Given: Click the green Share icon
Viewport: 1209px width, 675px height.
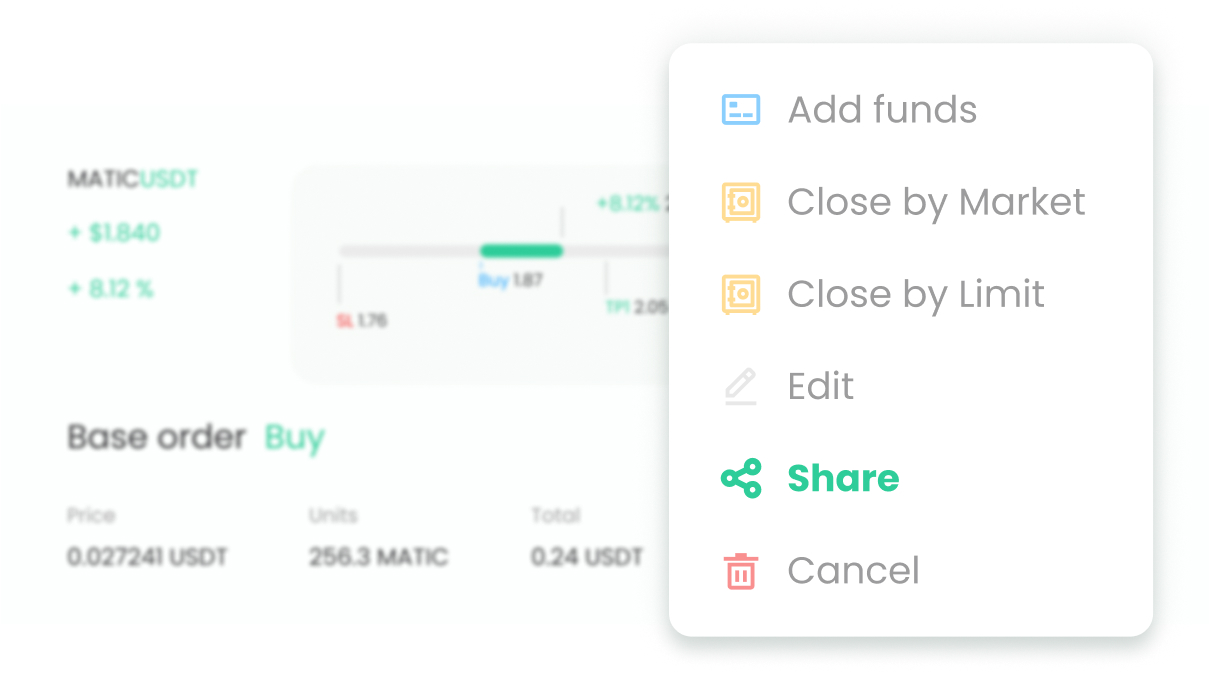Looking at the screenshot, I should [x=741, y=478].
